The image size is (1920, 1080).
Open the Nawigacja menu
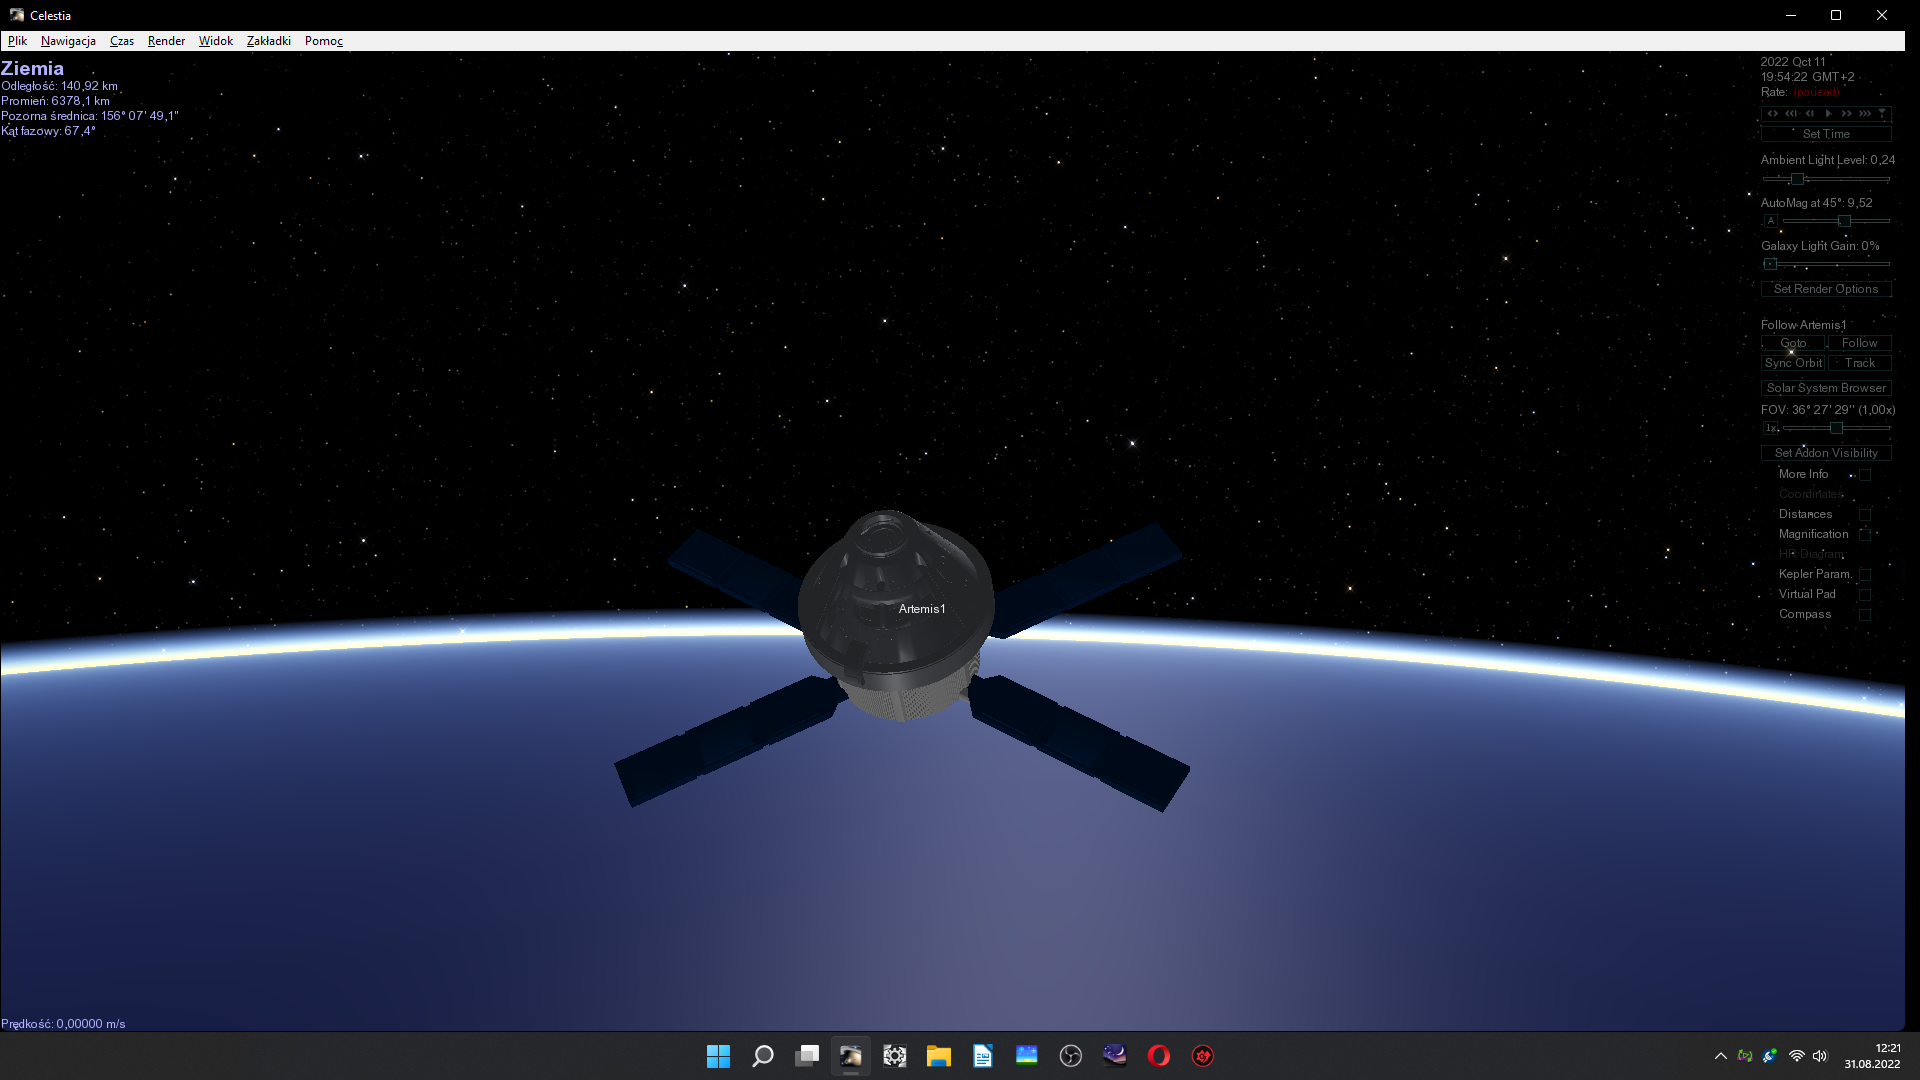(x=68, y=41)
